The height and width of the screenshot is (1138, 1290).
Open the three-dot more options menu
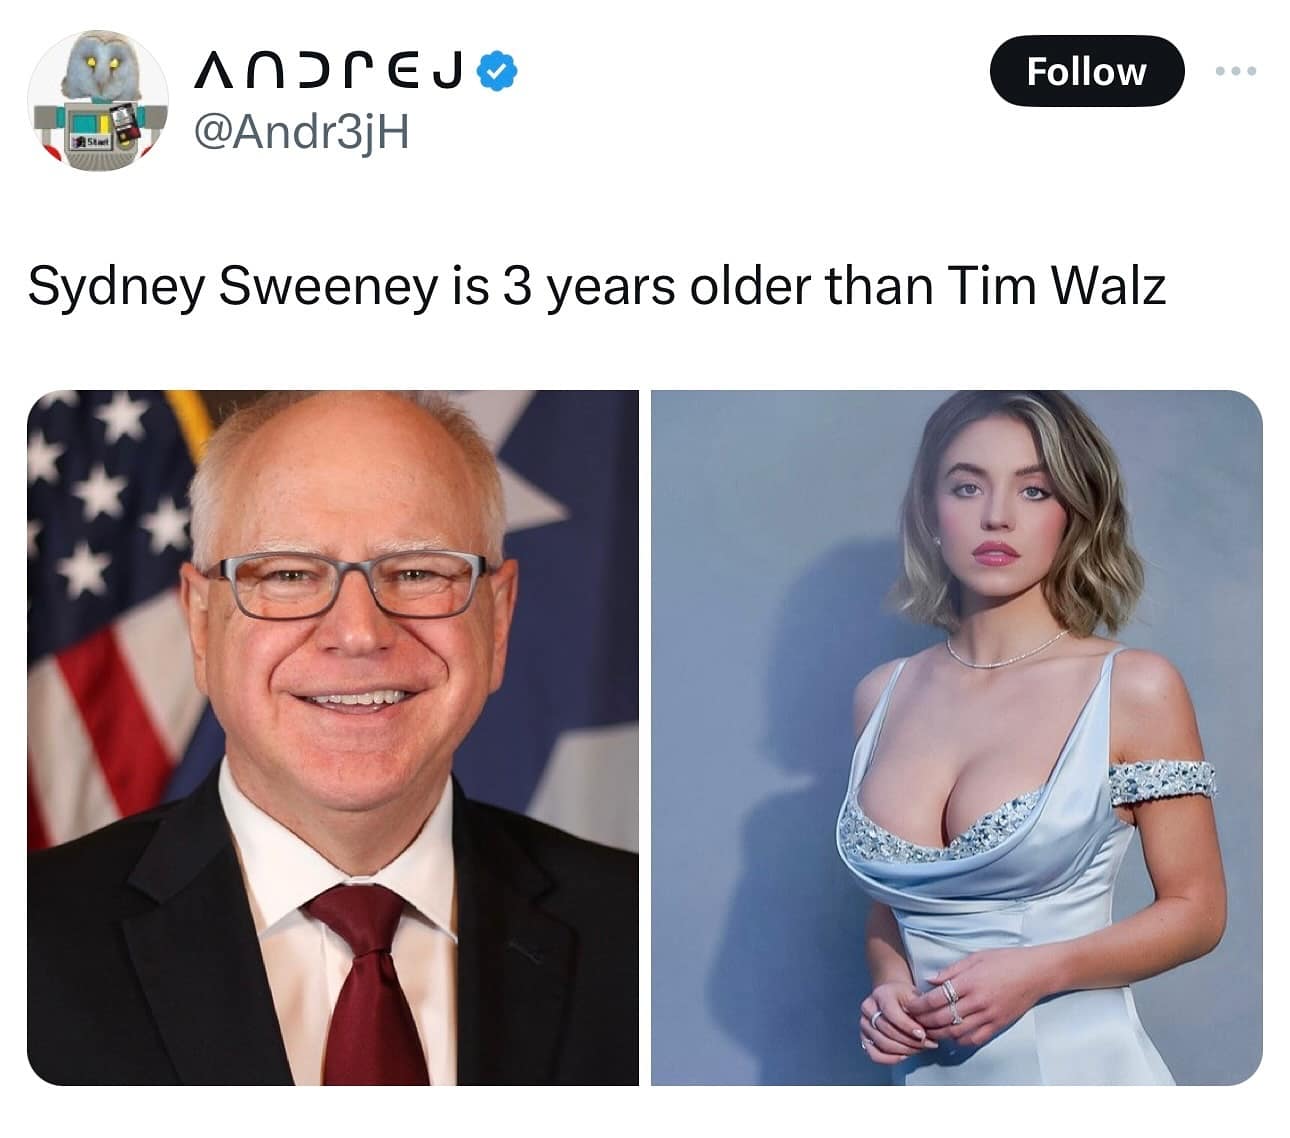coord(1236,71)
